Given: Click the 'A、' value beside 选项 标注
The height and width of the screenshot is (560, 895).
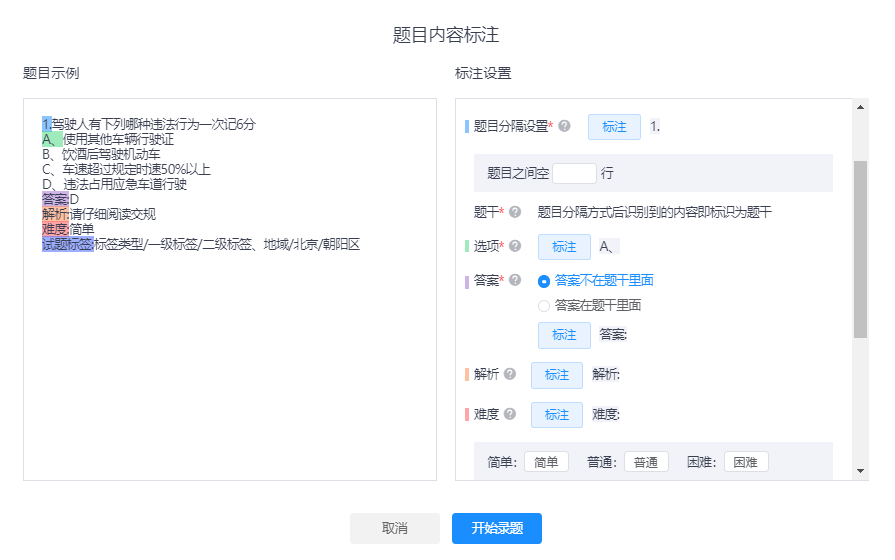Looking at the screenshot, I should 608,247.
